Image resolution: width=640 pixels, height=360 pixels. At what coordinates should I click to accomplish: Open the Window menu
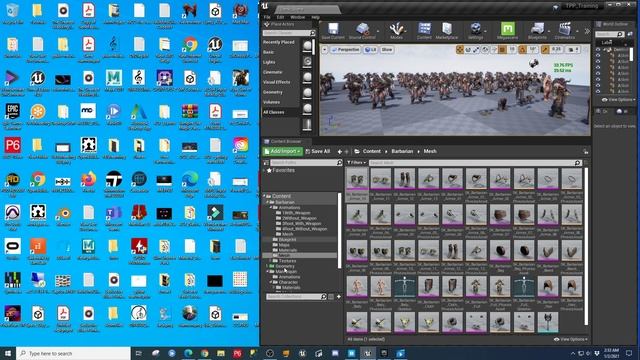tap(298, 17)
